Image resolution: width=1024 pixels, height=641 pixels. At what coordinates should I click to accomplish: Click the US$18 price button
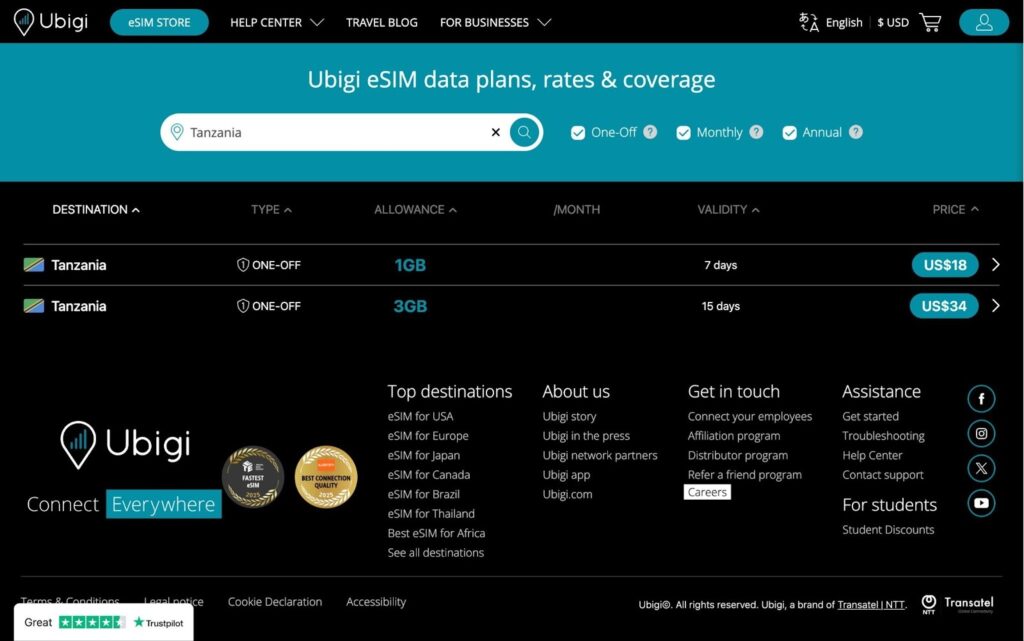pos(943,265)
